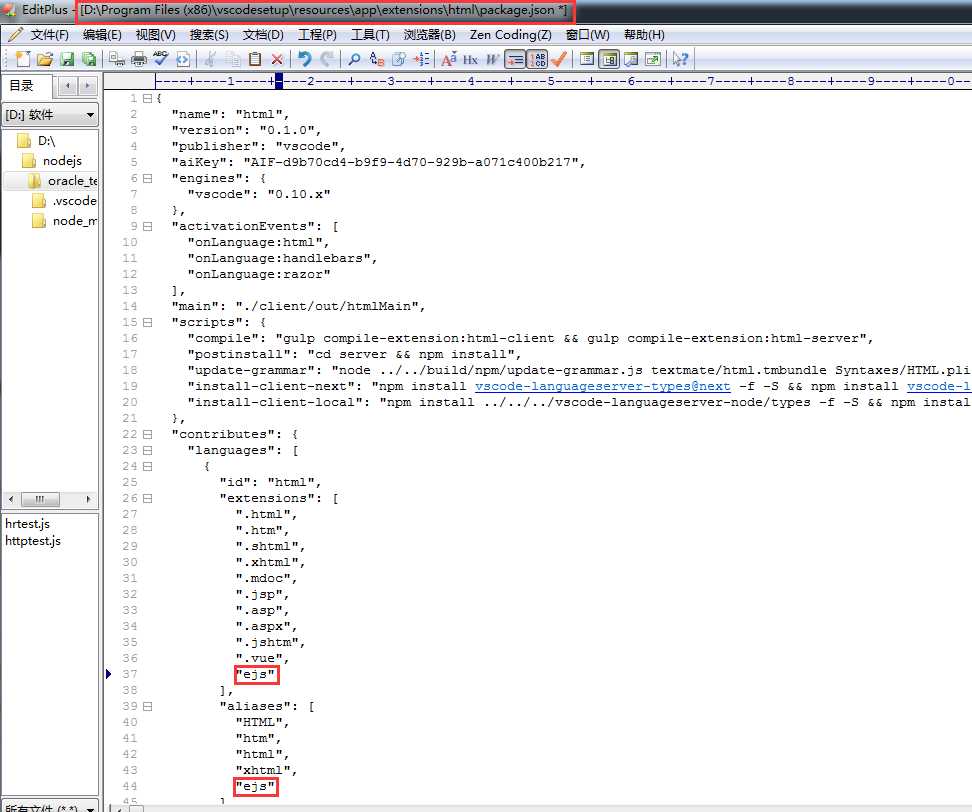Click the context Help pointer icon
This screenshot has height=812, width=972.
[680, 59]
